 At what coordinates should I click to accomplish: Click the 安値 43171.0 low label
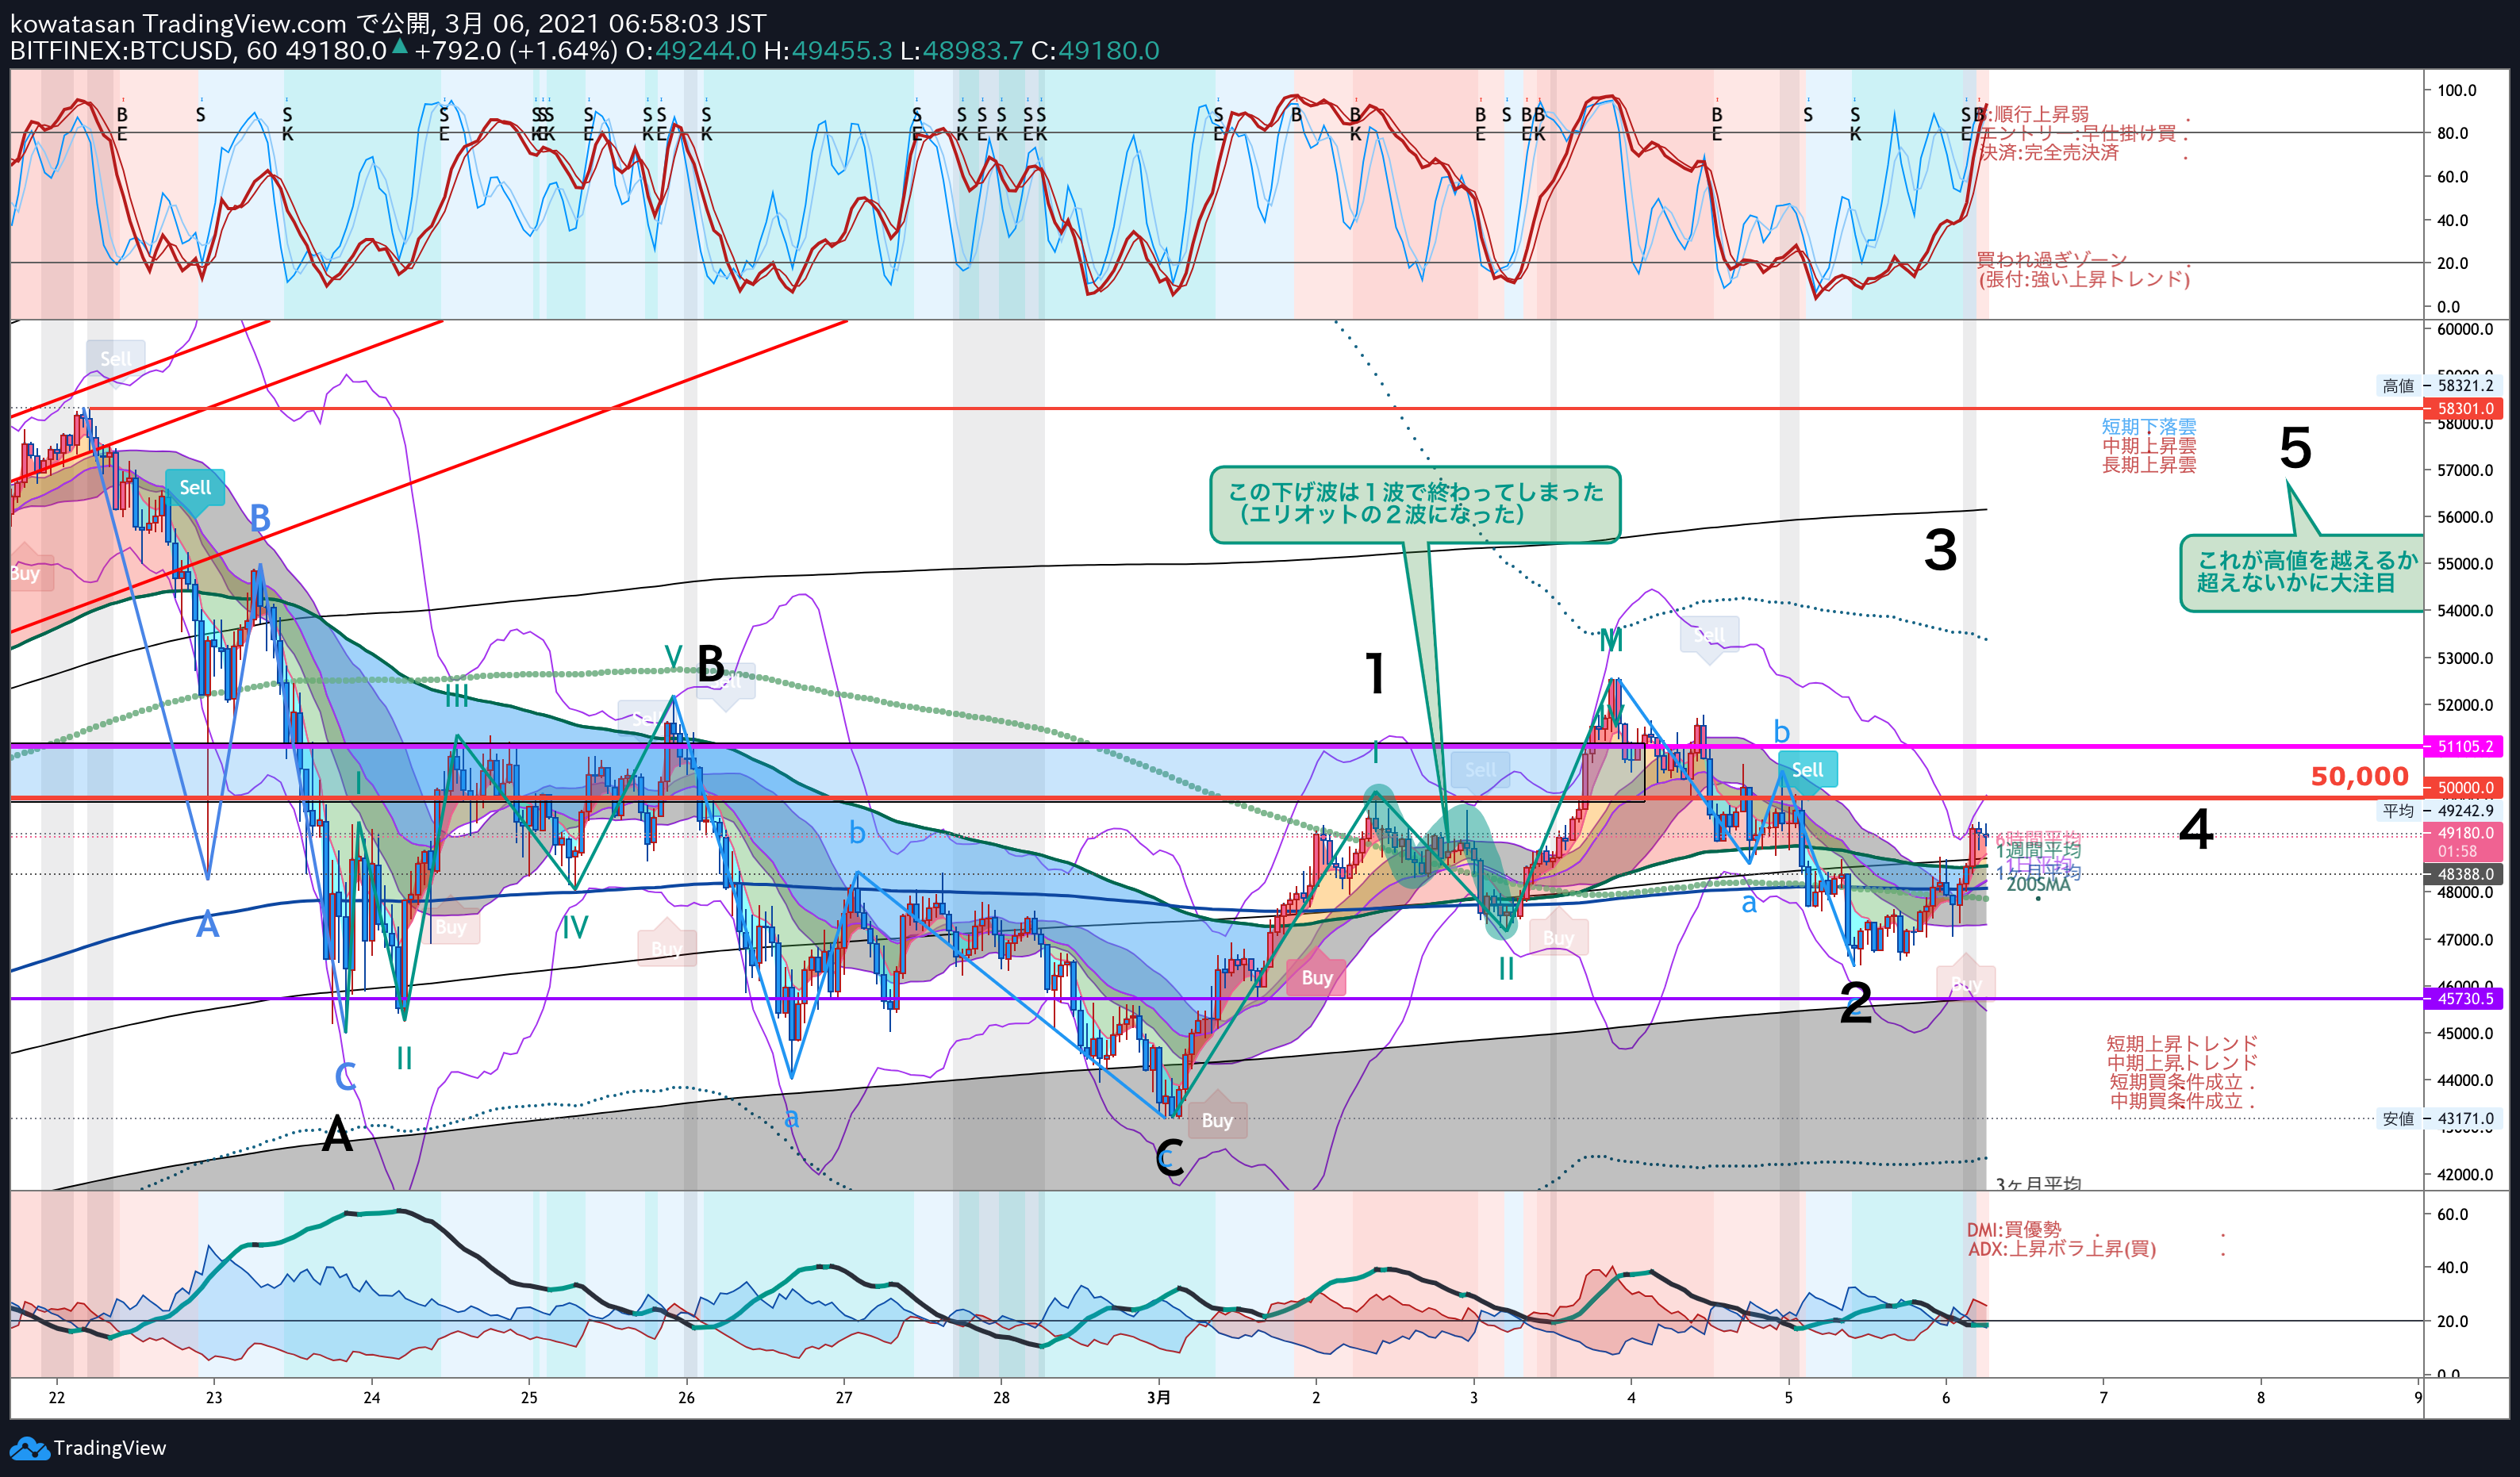(x=2439, y=1118)
